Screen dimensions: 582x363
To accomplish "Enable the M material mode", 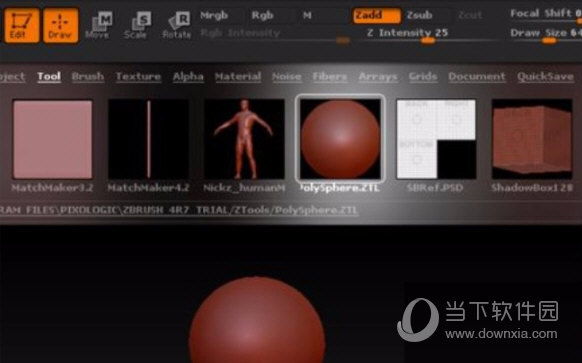I will (x=307, y=16).
